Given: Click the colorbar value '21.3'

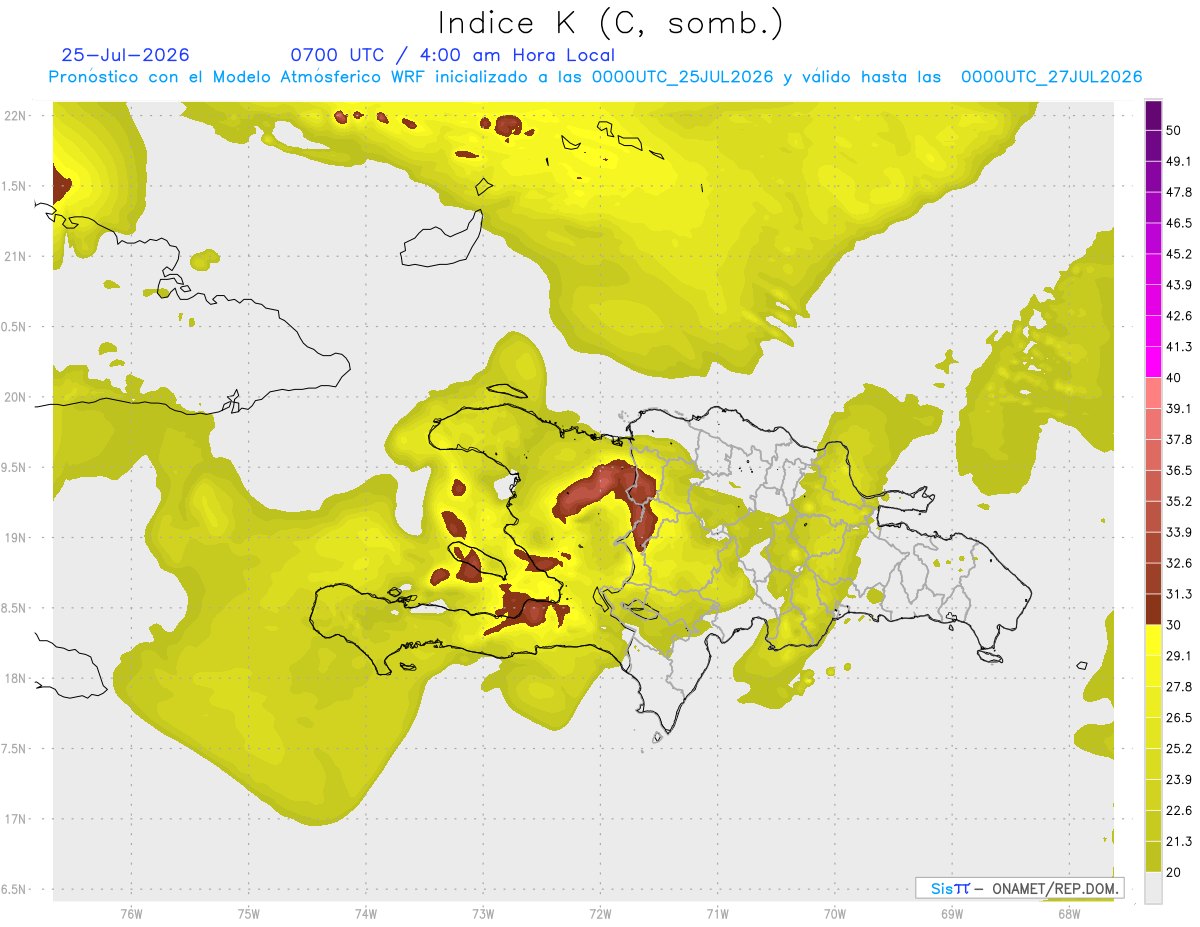Looking at the screenshot, I should pos(1179,841).
